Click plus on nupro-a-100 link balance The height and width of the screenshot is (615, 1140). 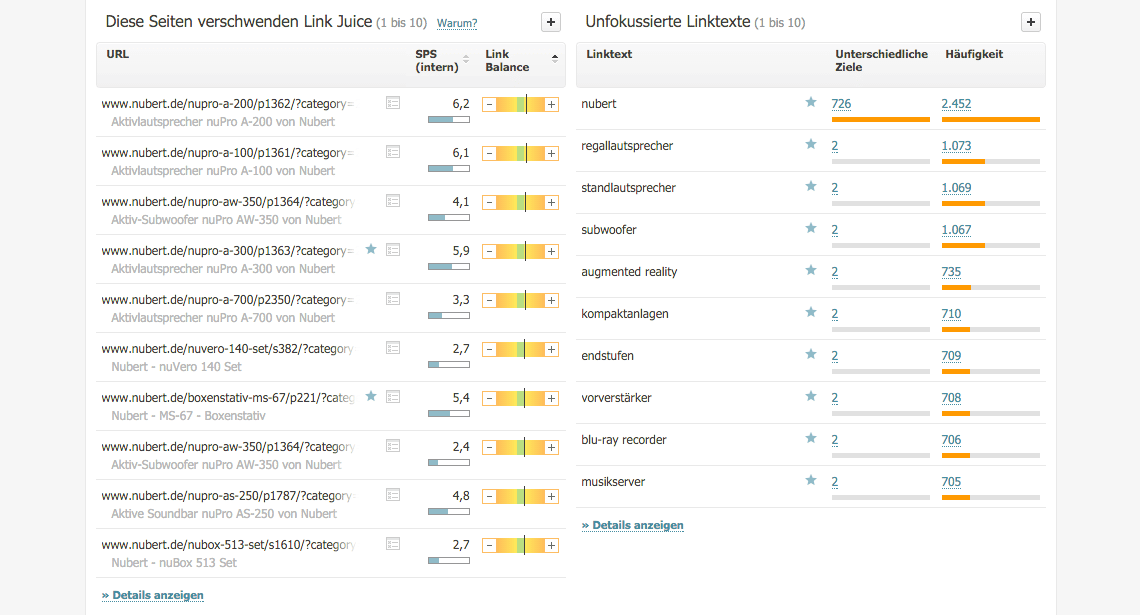point(551,153)
